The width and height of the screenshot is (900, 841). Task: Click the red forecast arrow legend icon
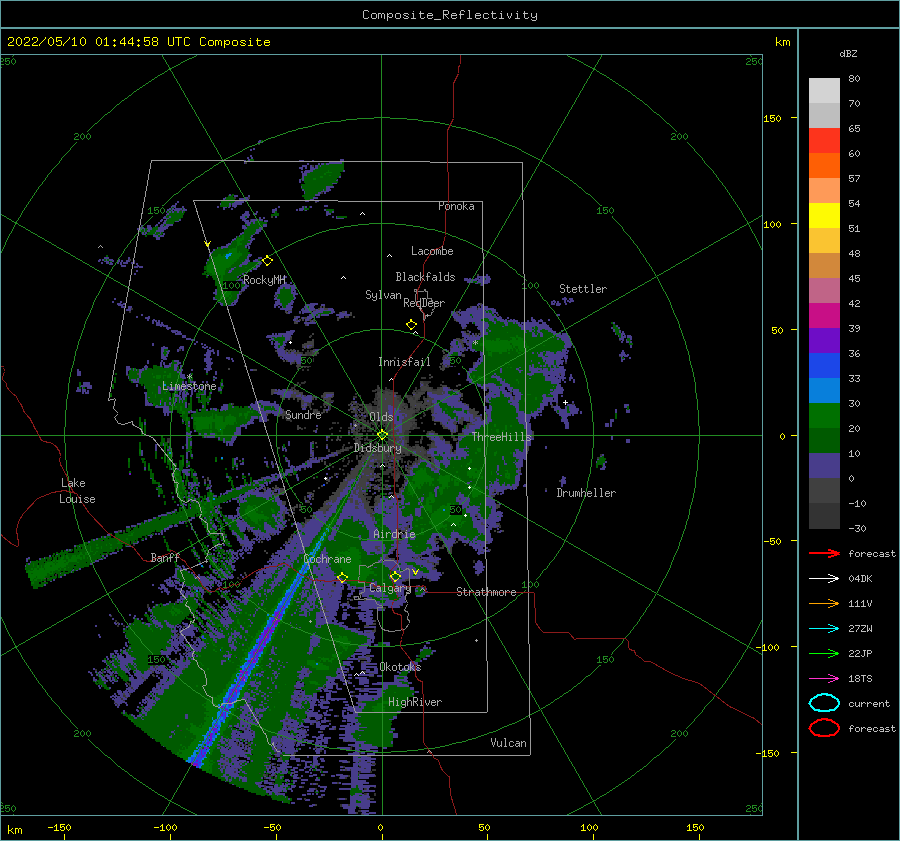click(x=824, y=553)
